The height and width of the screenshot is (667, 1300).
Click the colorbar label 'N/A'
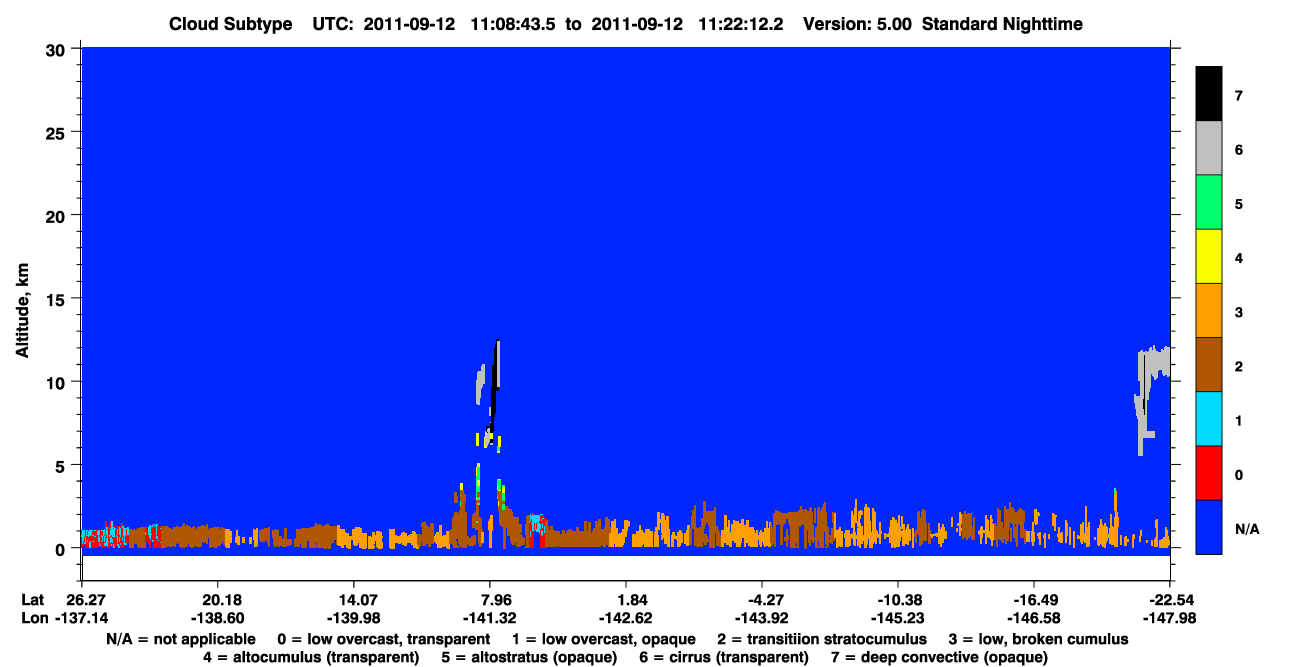[x=1247, y=528]
